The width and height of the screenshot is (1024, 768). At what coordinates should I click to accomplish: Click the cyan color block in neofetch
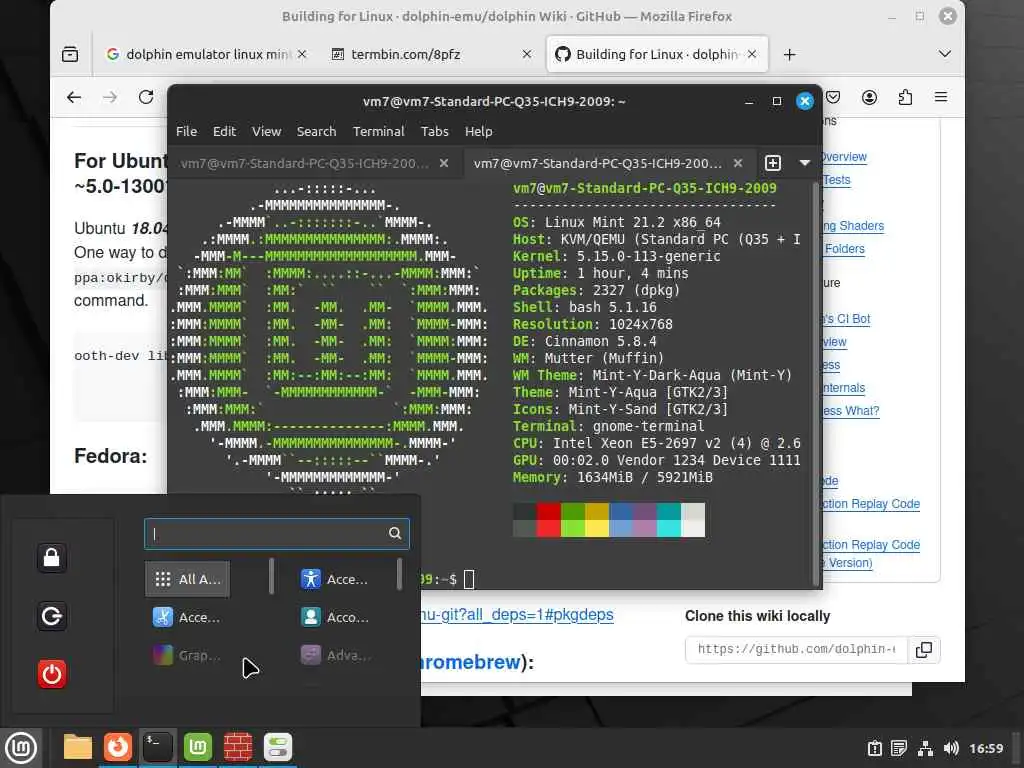(669, 520)
